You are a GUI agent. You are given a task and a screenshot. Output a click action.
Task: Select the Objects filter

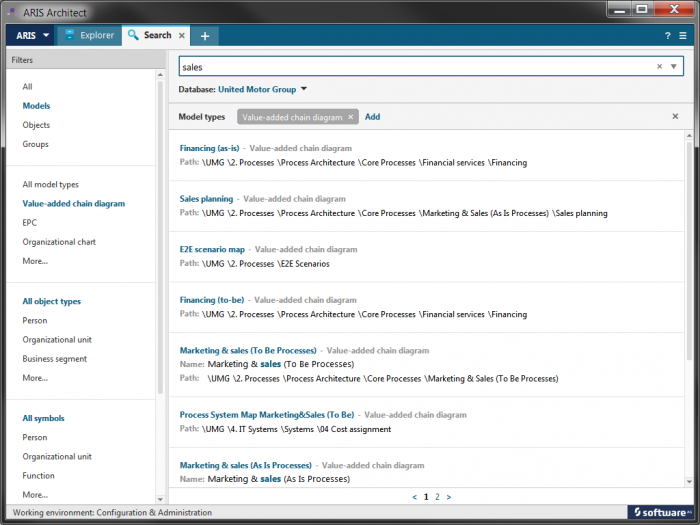[36, 125]
